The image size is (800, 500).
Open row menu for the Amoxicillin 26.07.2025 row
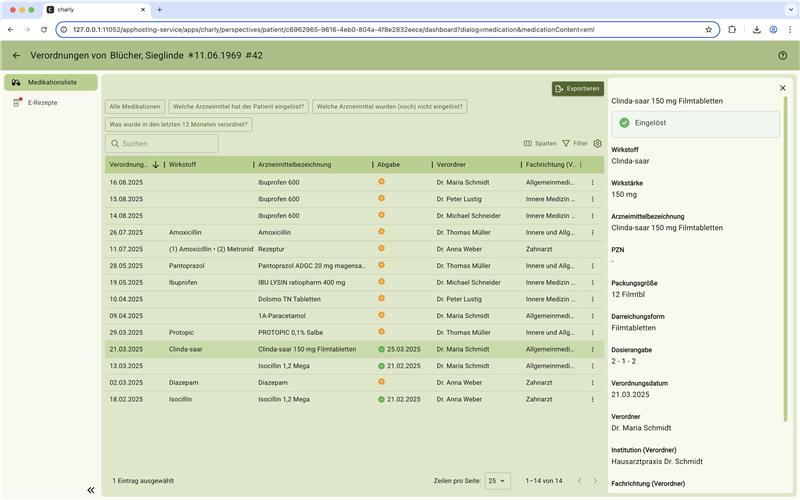pyautogui.click(x=592, y=233)
